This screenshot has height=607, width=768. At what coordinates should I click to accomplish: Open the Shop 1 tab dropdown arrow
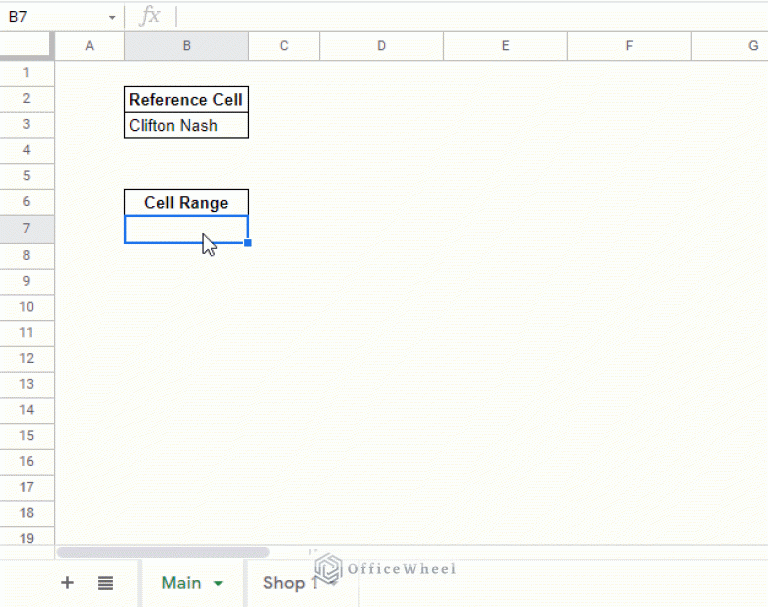coord(332,584)
